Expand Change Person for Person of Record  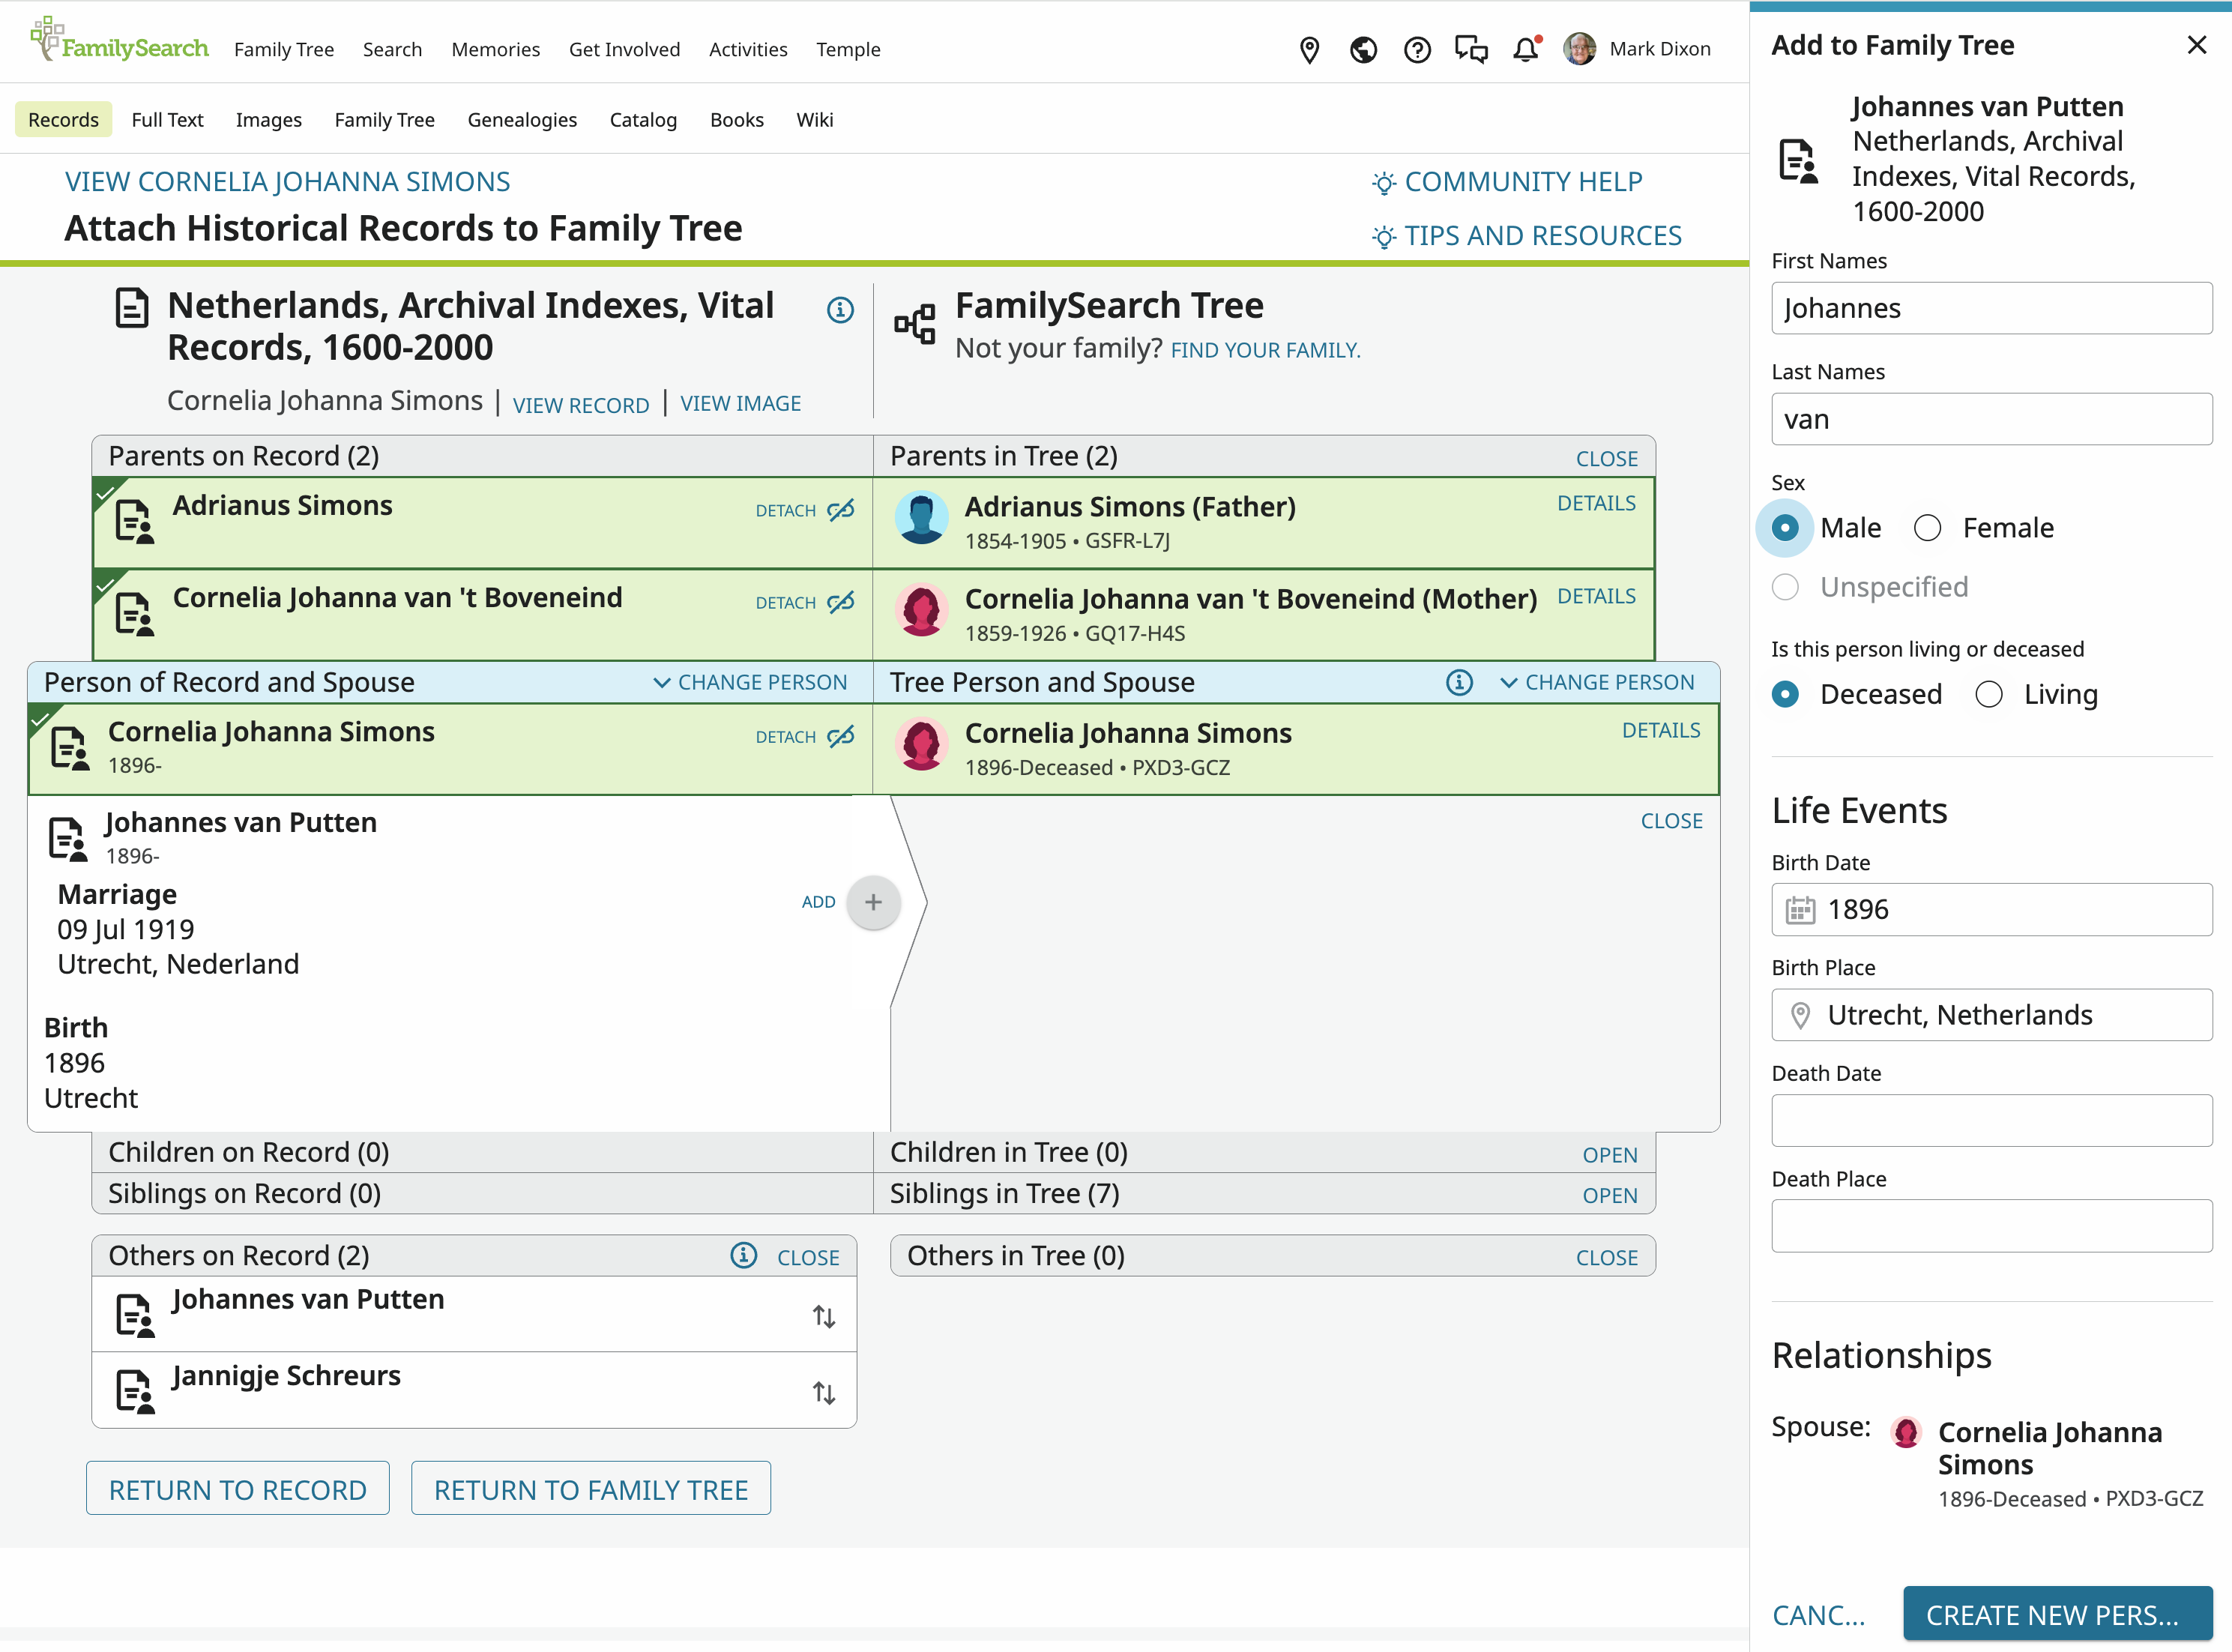(750, 682)
